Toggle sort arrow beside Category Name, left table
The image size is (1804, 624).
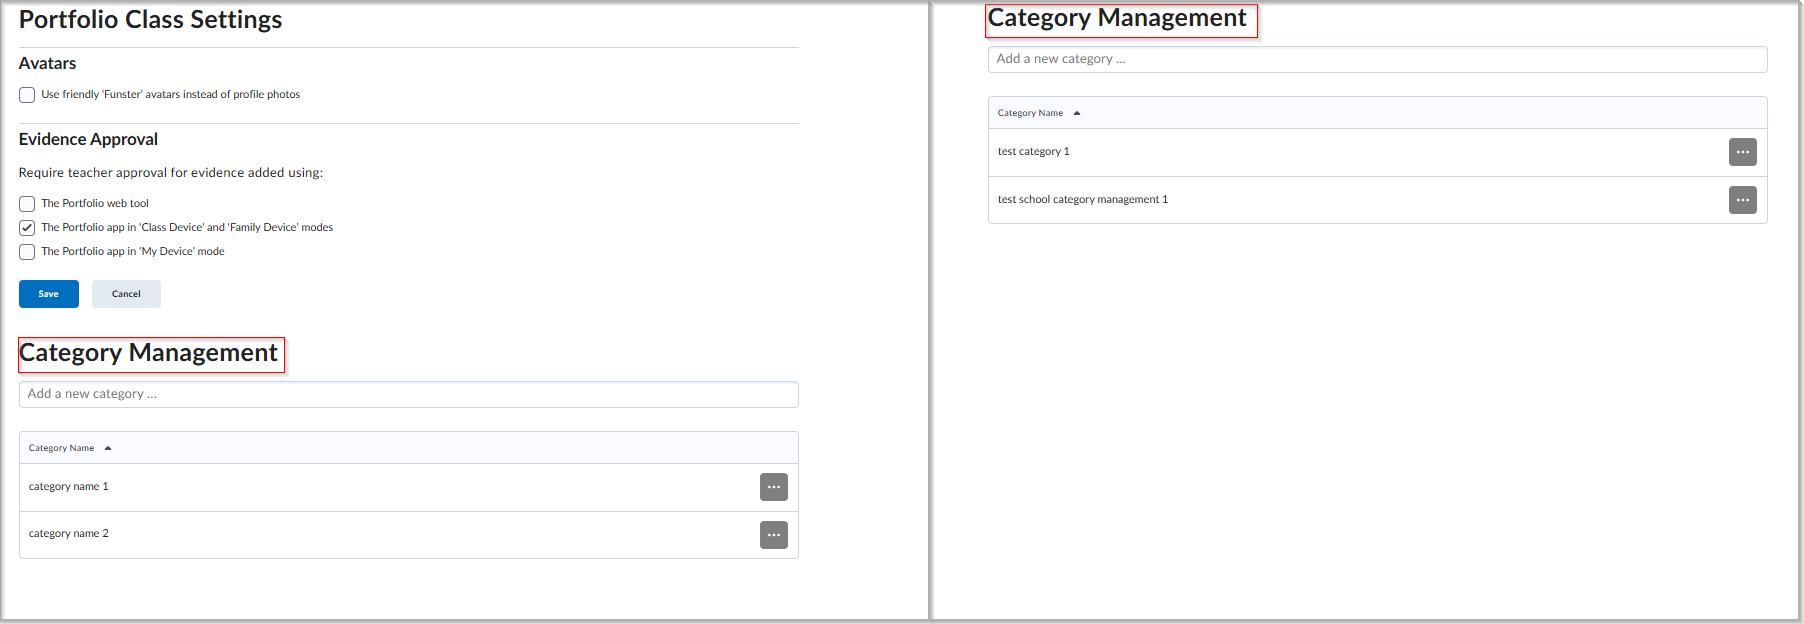pyautogui.click(x=108, y=448)
